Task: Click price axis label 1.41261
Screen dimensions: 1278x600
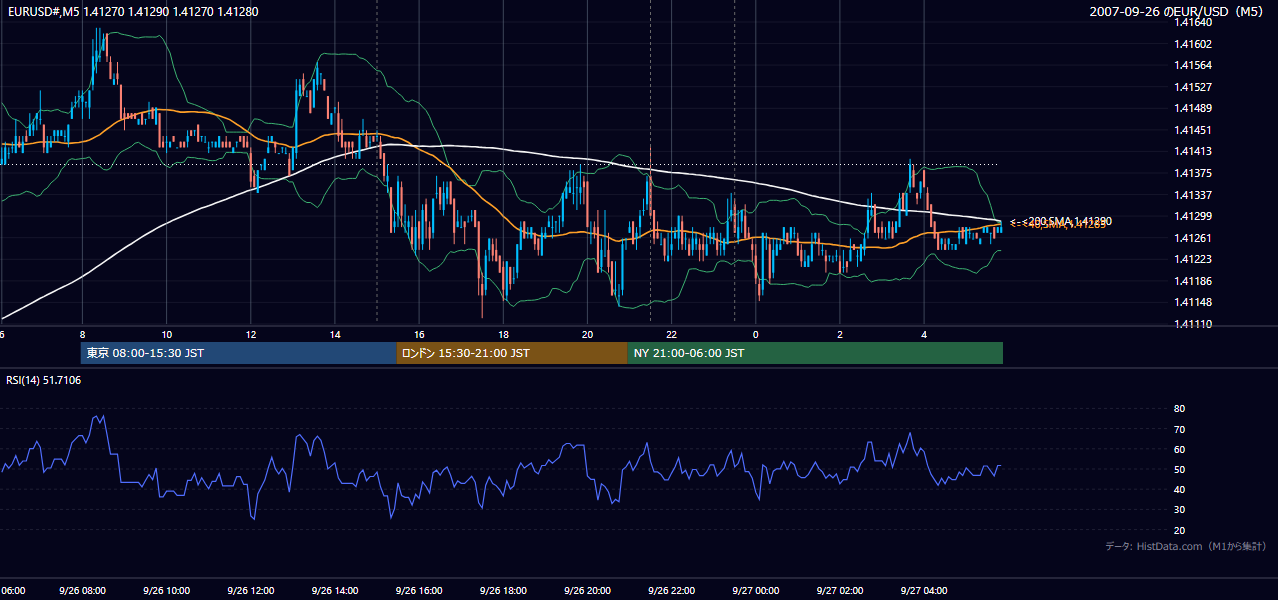Action: pos(1194,238)
